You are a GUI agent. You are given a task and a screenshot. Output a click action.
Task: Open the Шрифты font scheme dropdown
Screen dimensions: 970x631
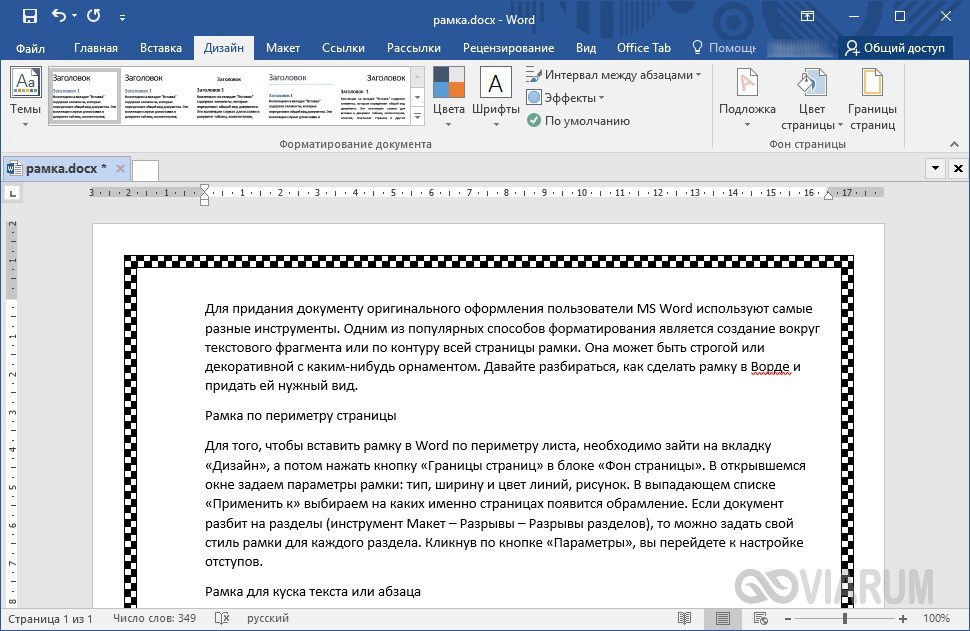(496, 98)
